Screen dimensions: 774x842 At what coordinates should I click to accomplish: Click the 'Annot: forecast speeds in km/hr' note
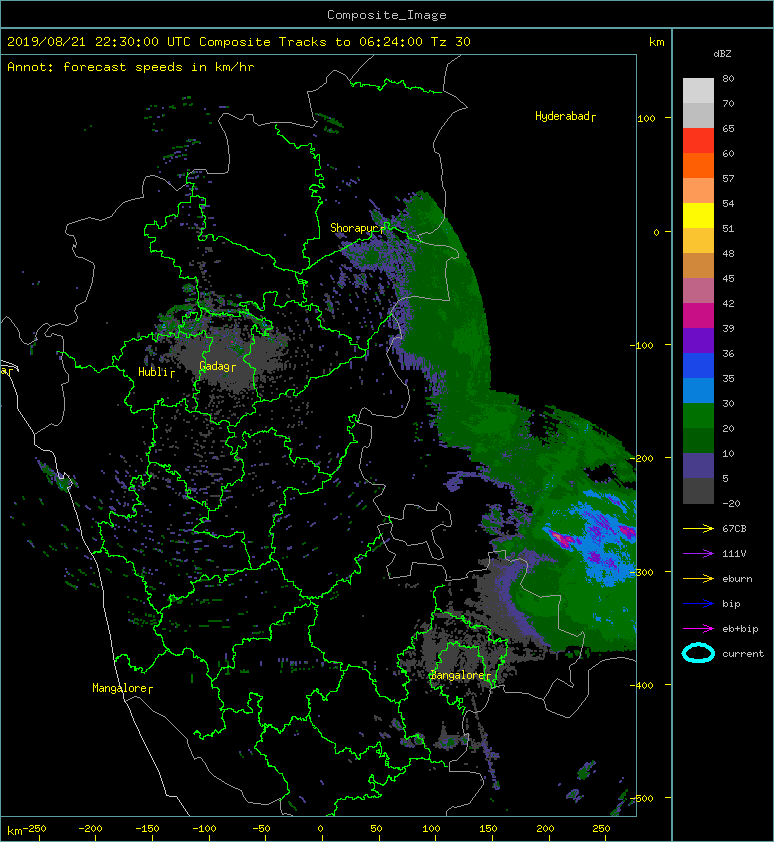pyautogui.click(x=131, y=67)
